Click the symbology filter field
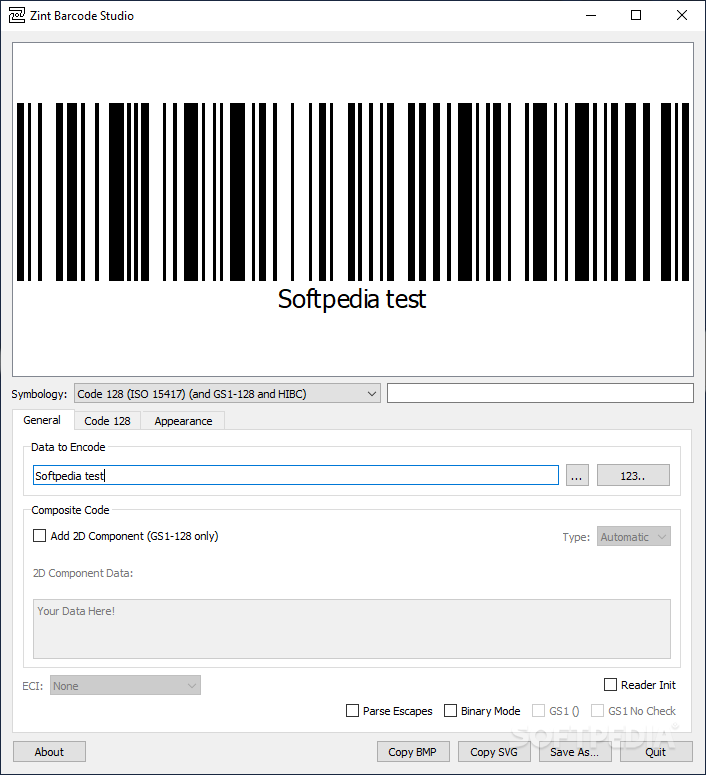706x775 pixels. point(539,393)
